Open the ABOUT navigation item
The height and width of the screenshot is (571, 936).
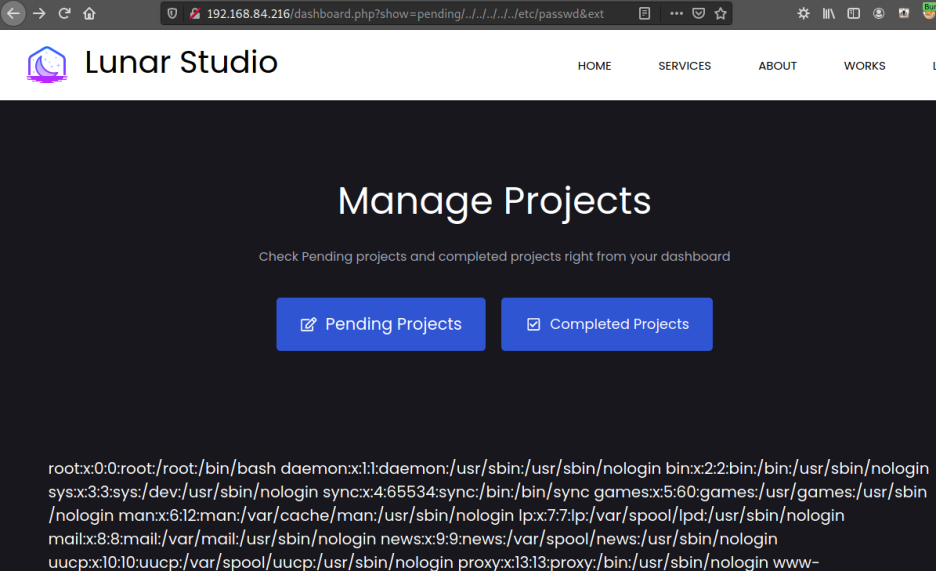point(777,66)
